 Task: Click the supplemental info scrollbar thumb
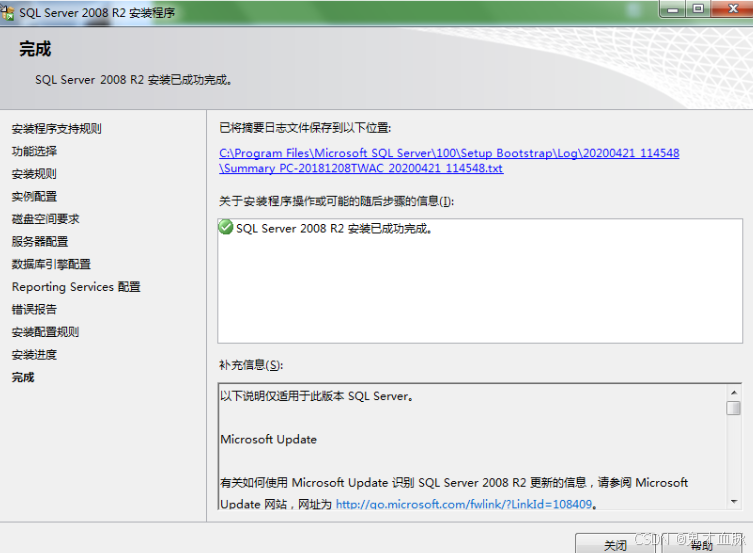point(734,408)
